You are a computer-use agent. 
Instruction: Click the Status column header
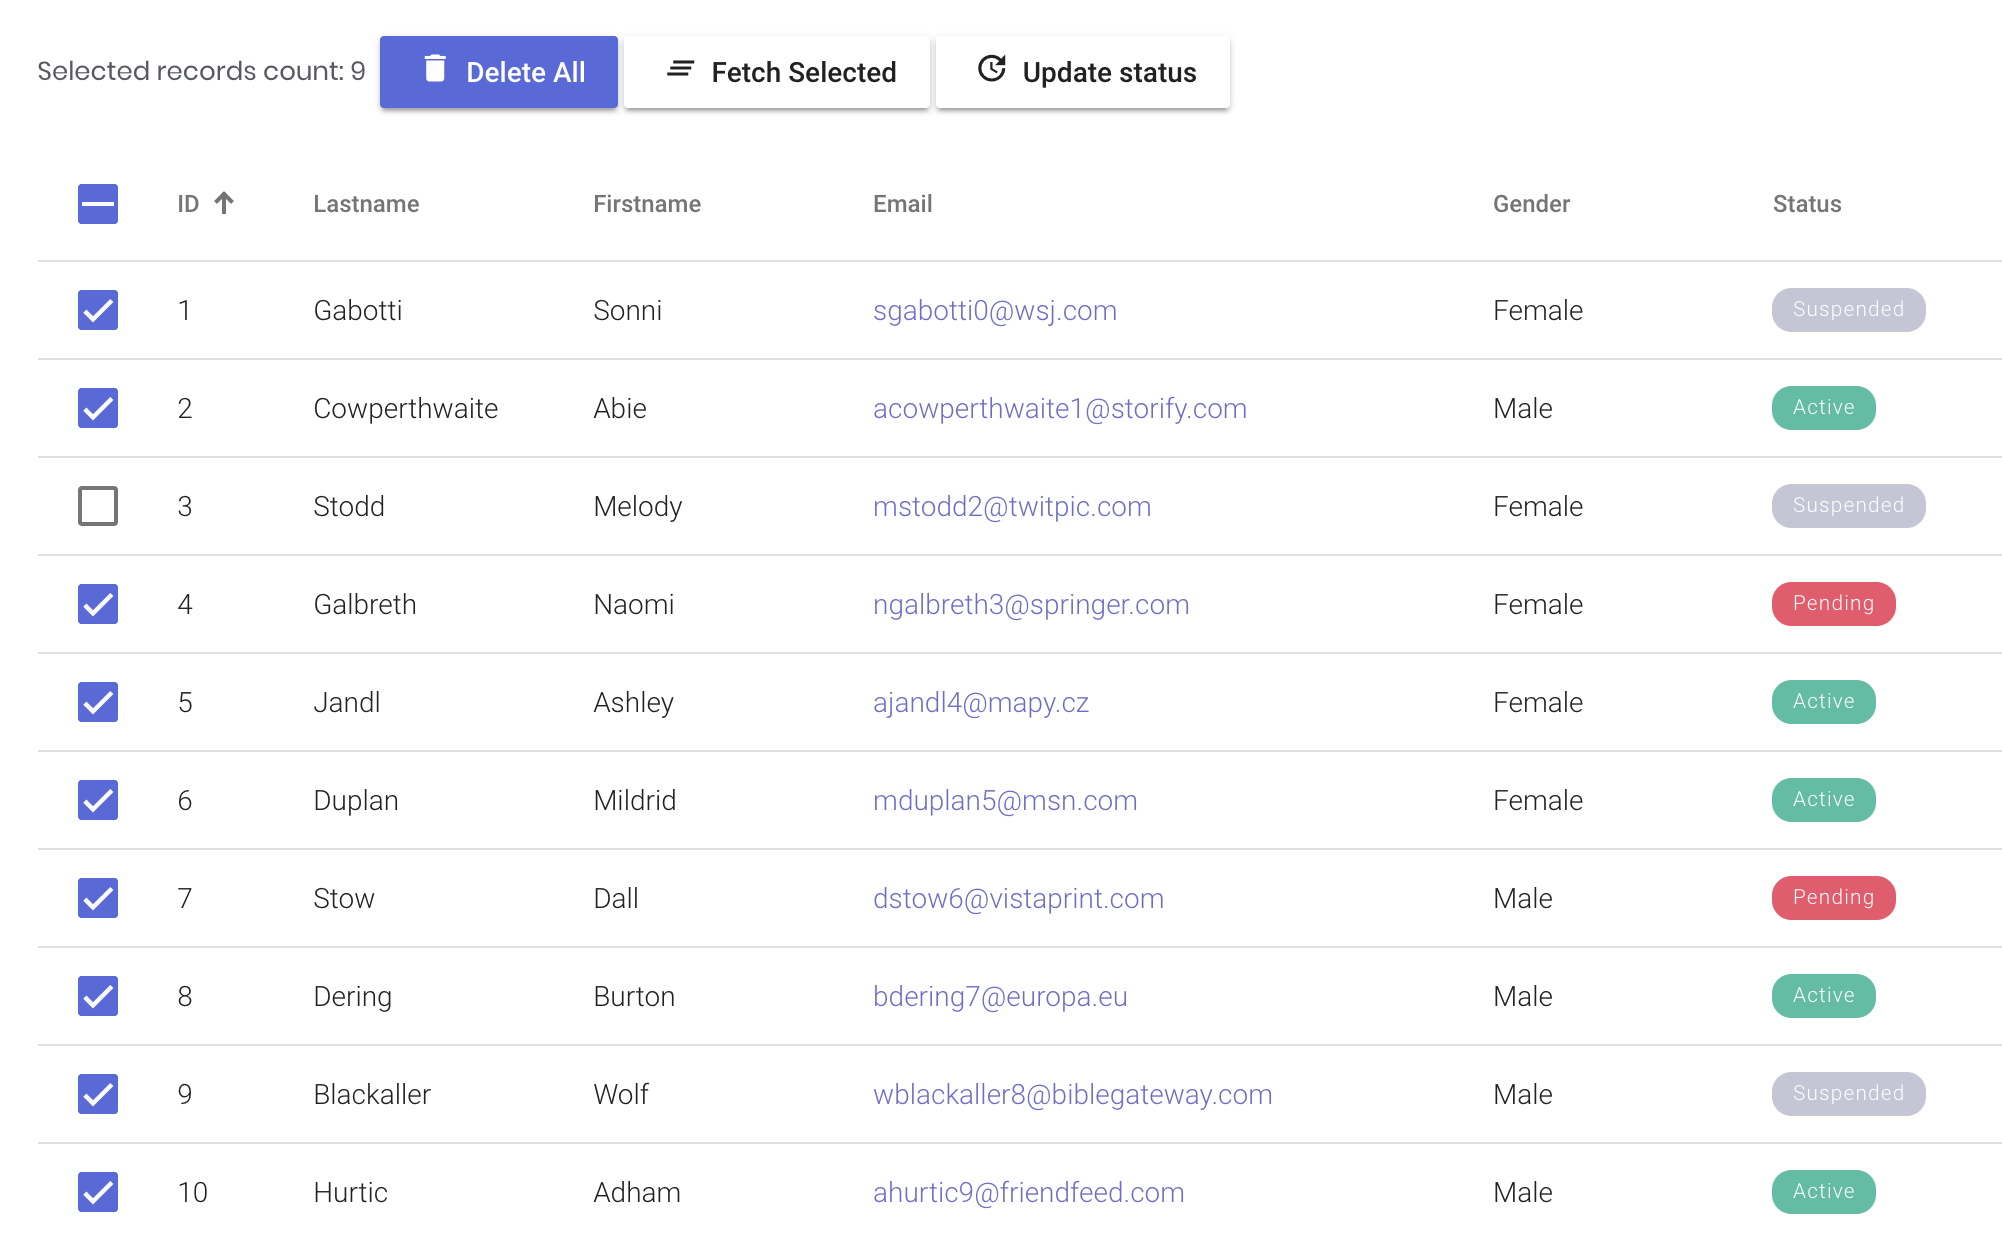pyautogui.click(x=1806, y=204)
